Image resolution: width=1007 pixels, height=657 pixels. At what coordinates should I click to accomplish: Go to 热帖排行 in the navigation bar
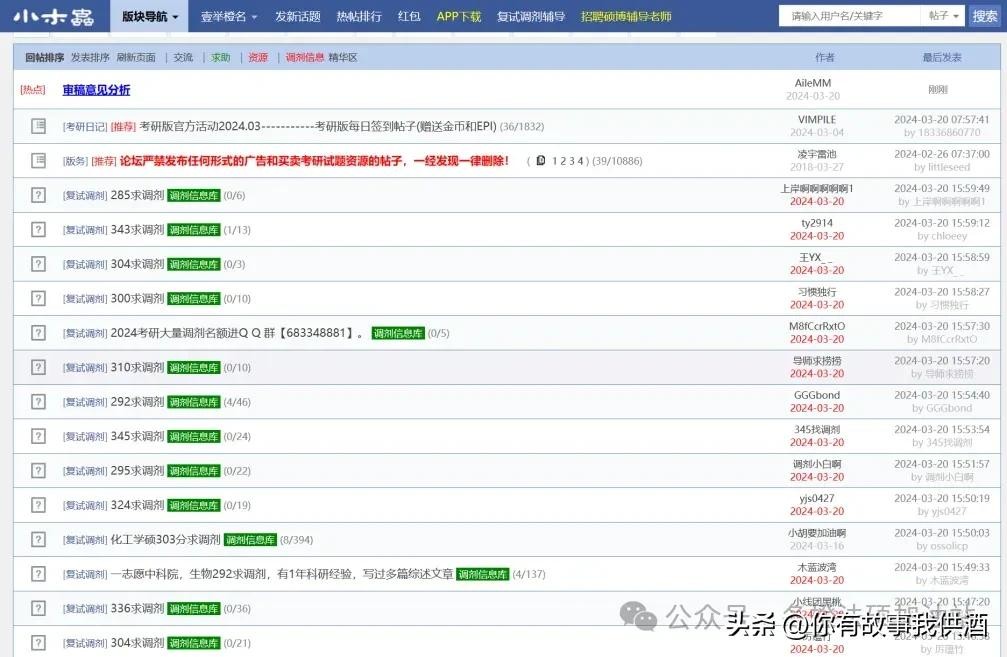[x=359, y=17]
